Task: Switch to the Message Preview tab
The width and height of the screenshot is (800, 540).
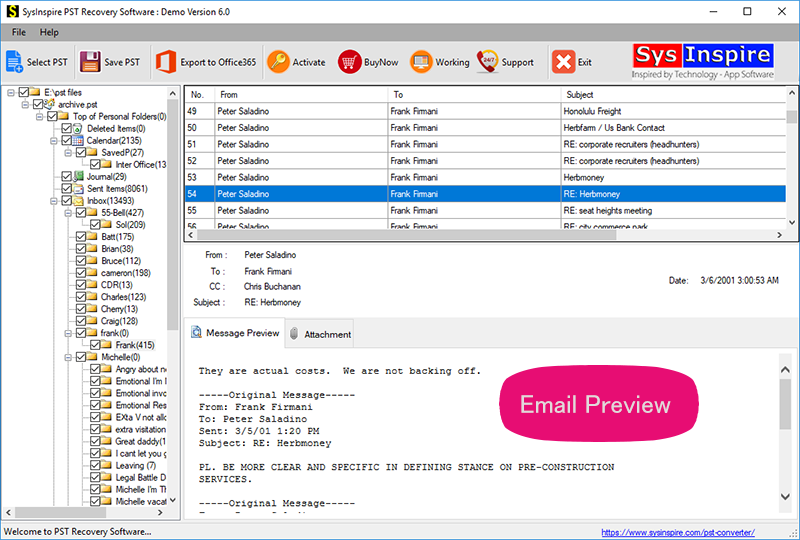Action: tap(235, 333)
